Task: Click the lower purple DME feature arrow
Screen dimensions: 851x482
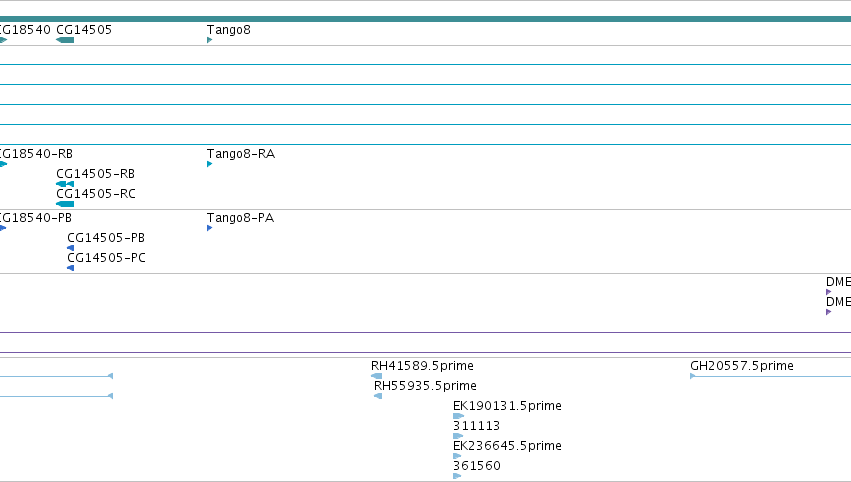Action: point(828,312)
